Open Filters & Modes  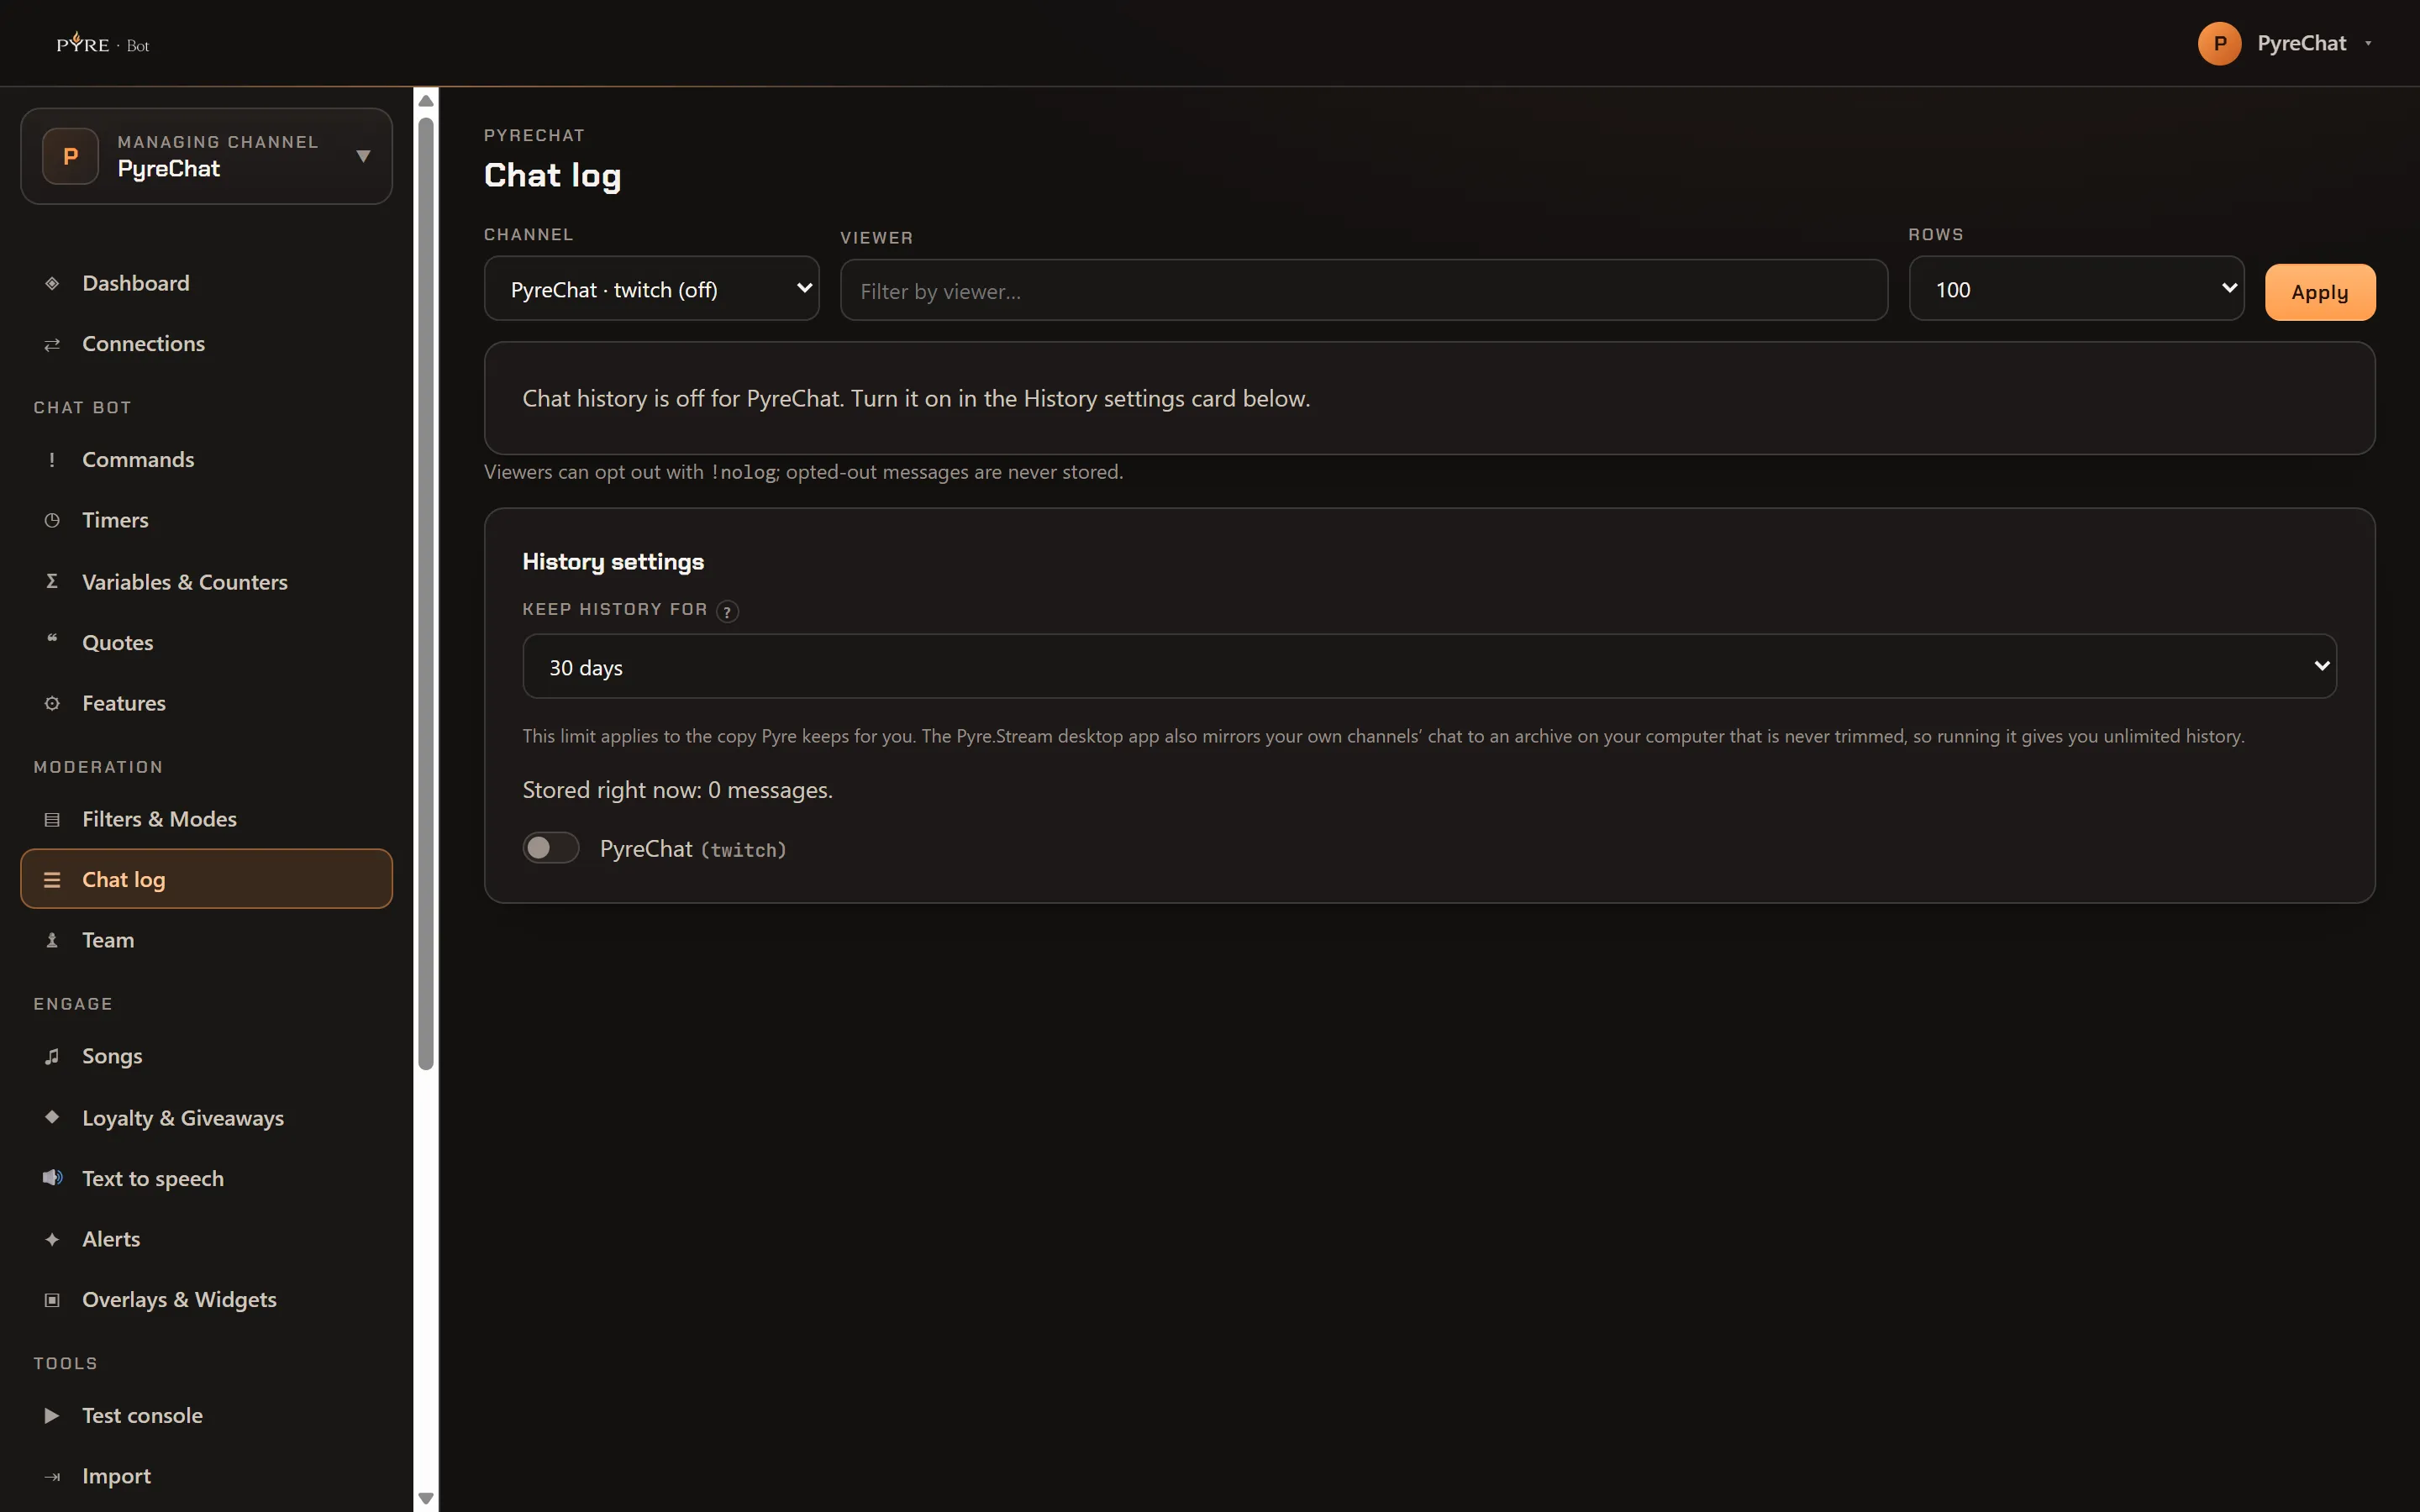coord(206,819)
